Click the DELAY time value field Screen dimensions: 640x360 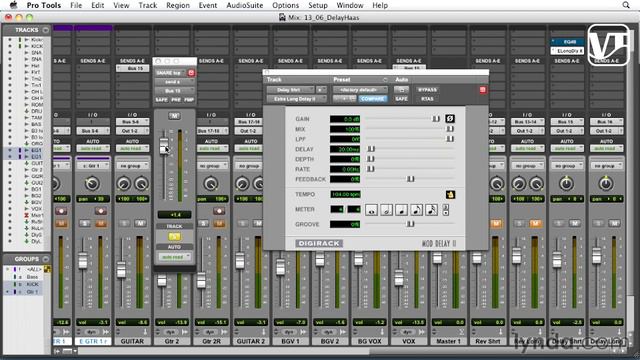pyautogui.click(x=345, y=149)
